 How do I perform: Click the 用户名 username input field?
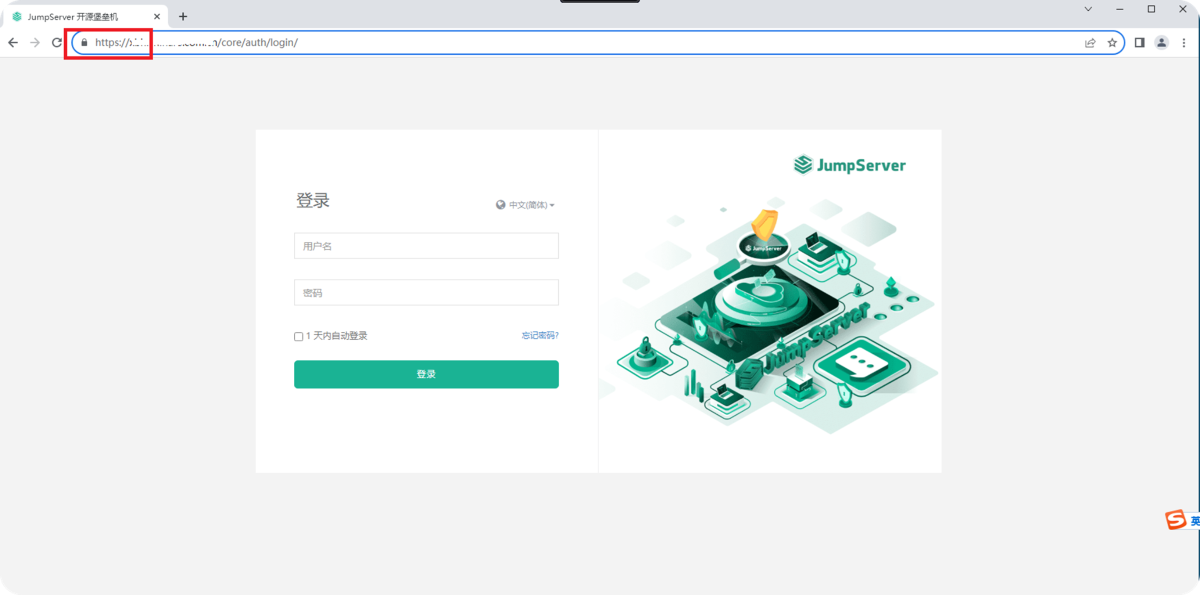point(426,245)
